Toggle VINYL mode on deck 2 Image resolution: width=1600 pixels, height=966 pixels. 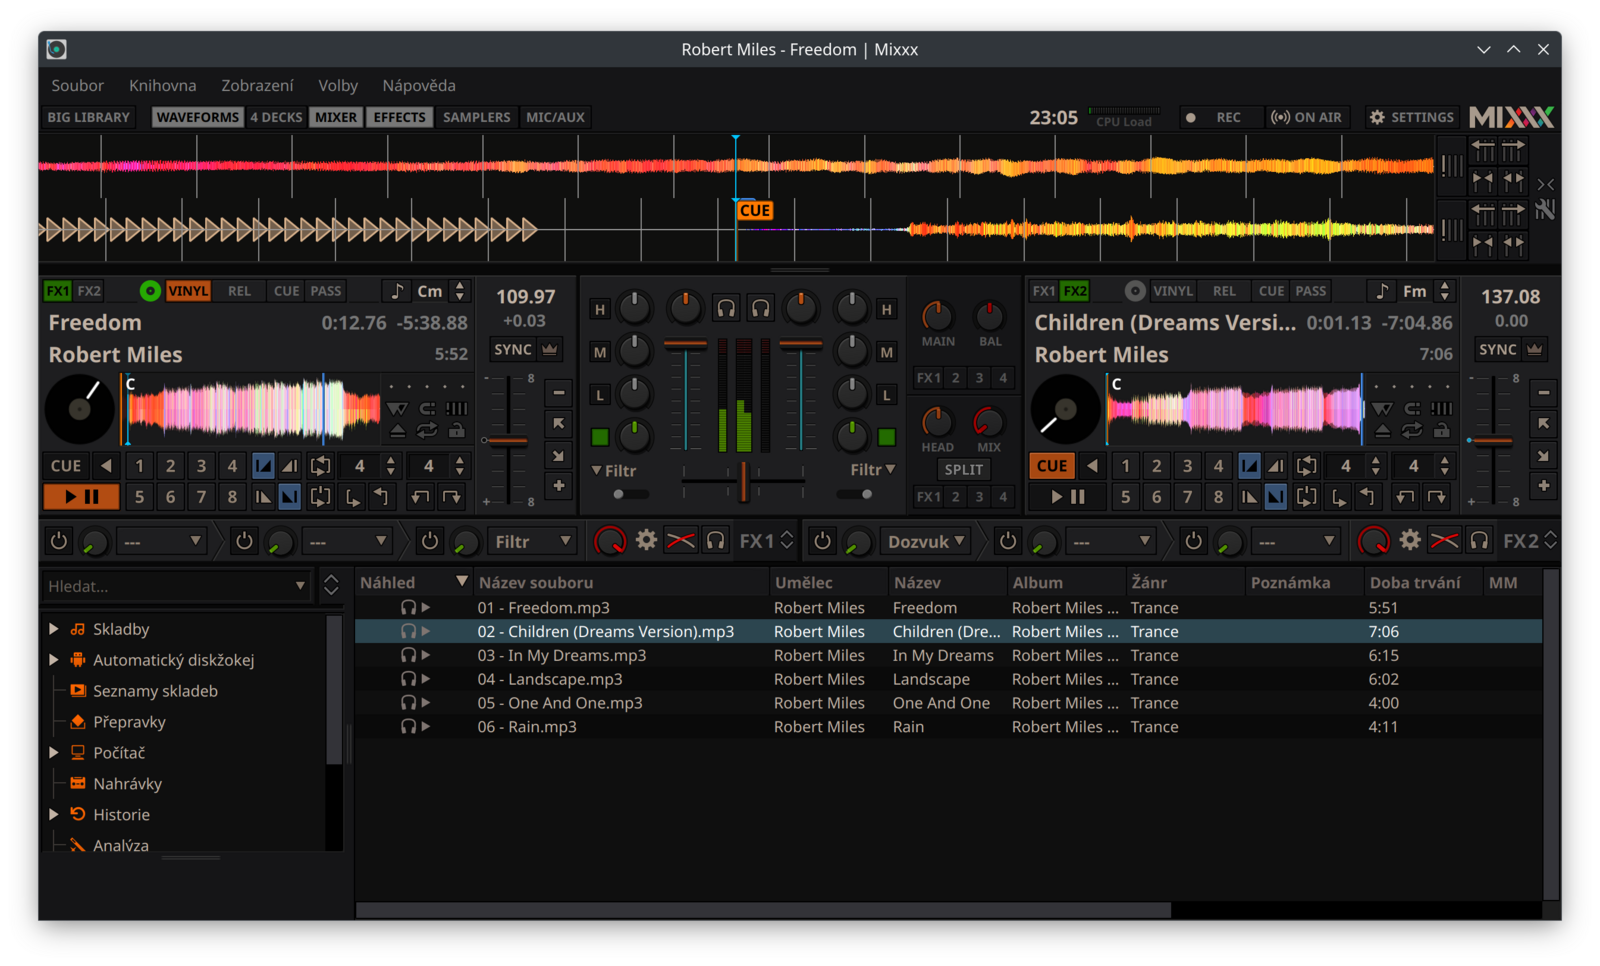coord(1172,291)
